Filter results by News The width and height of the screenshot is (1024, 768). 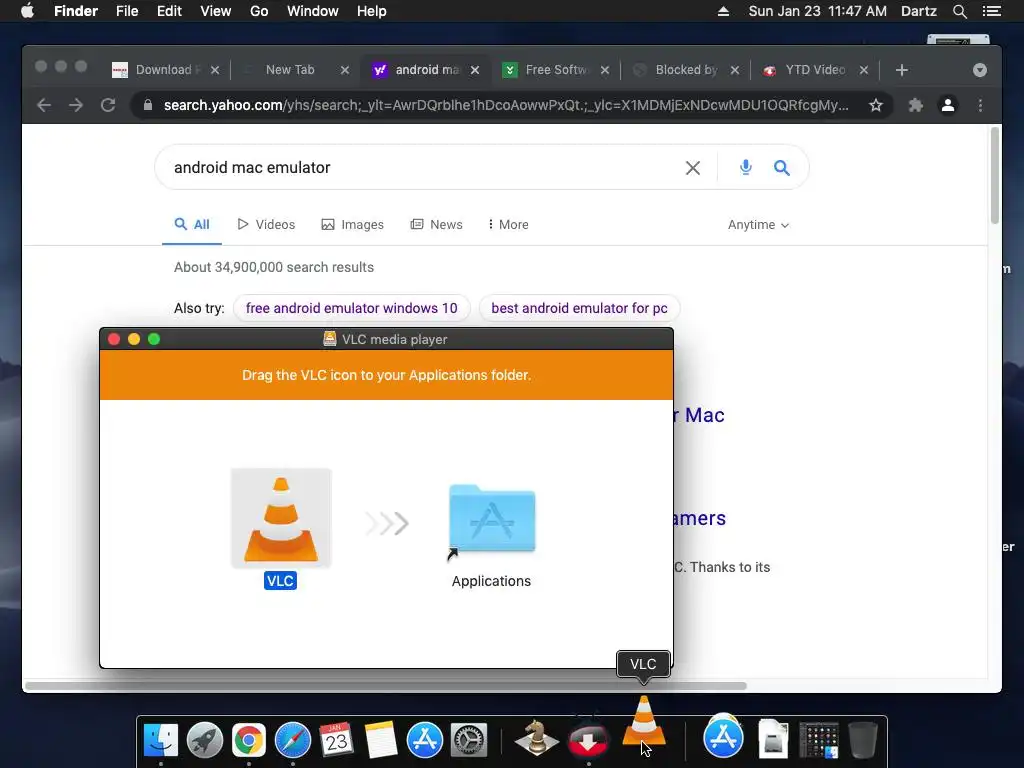click(x=436, y=225)
